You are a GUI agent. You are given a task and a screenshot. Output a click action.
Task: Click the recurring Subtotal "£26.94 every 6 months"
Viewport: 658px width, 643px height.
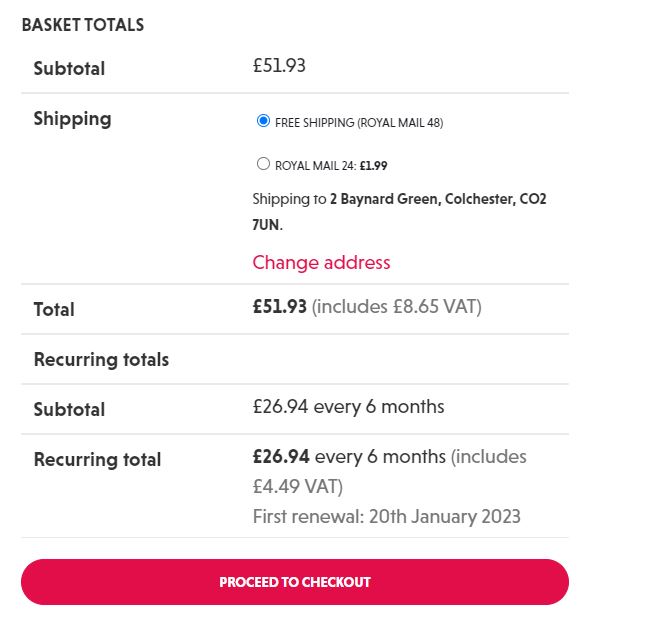348,407
